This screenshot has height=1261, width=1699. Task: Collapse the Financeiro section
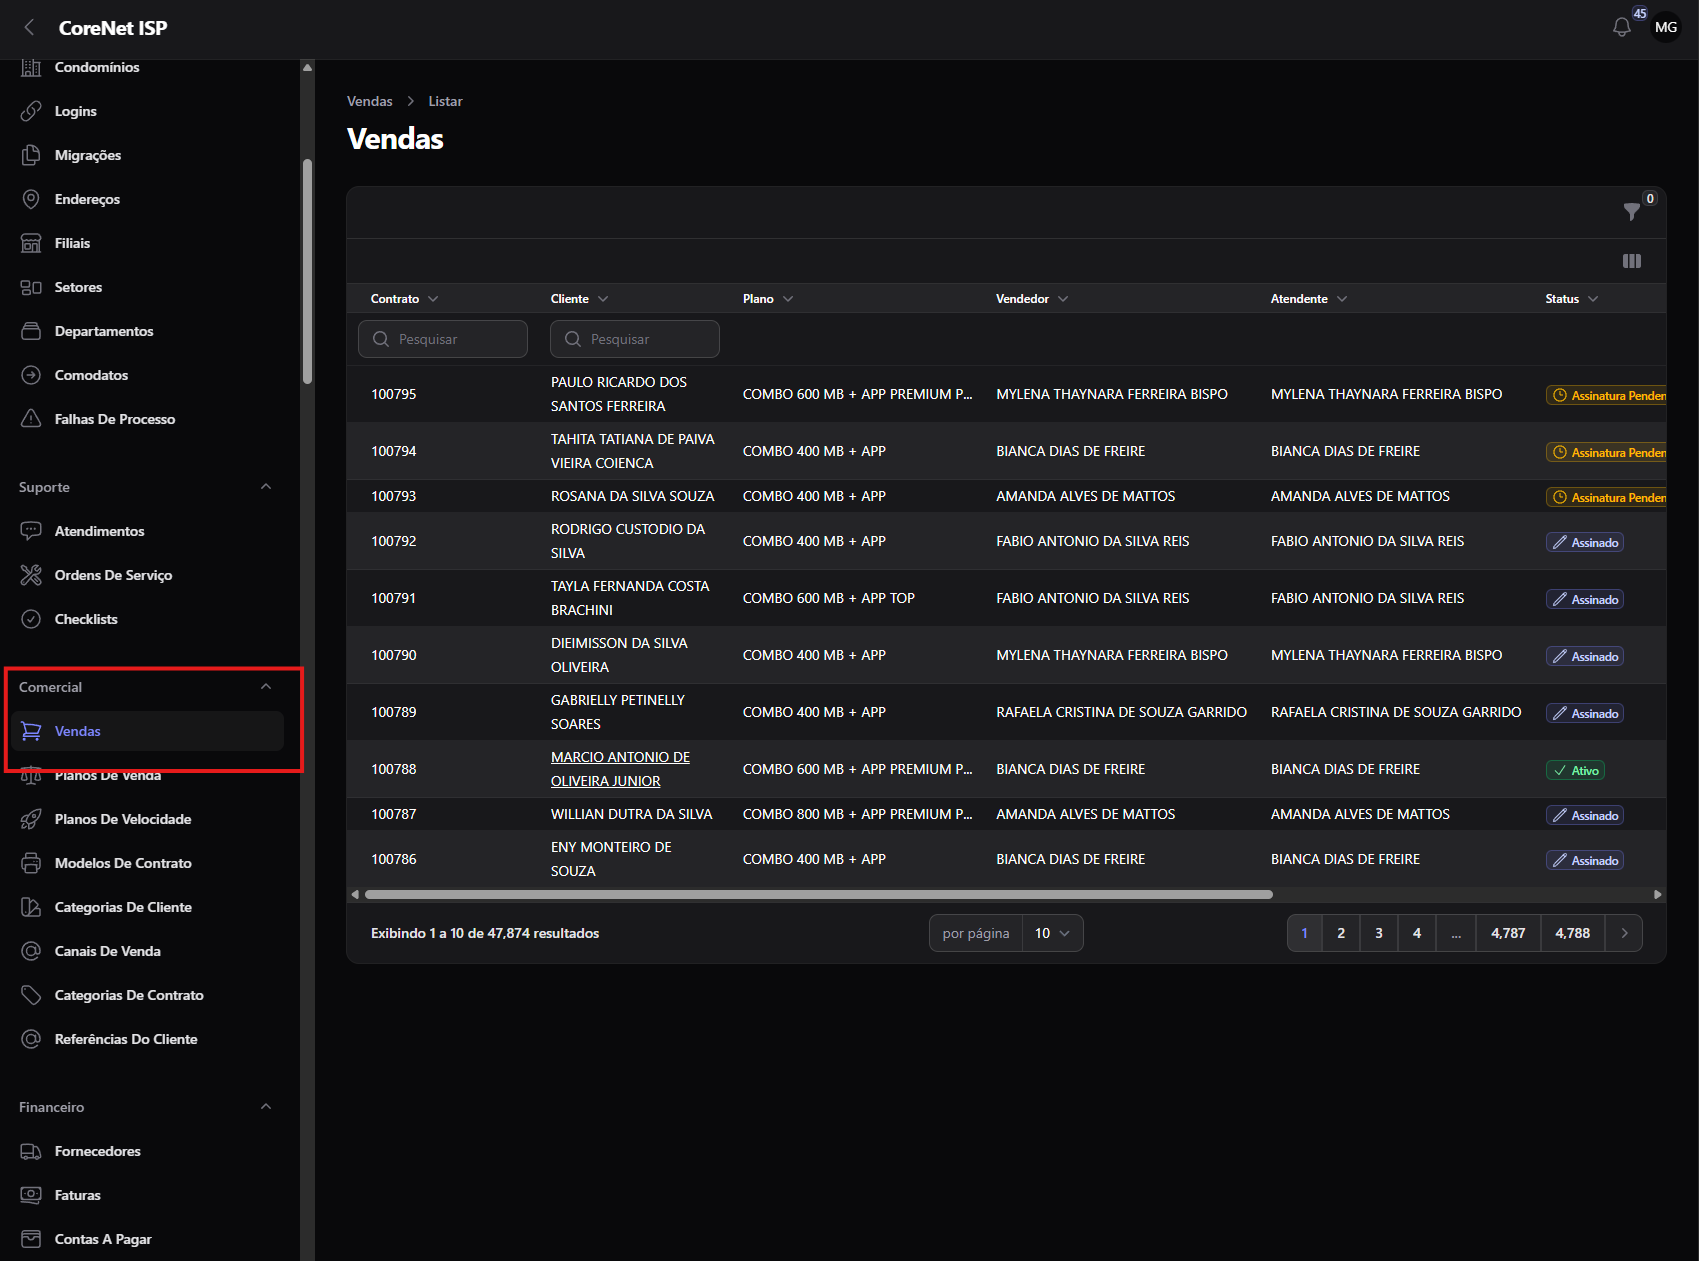point(266,1107)
